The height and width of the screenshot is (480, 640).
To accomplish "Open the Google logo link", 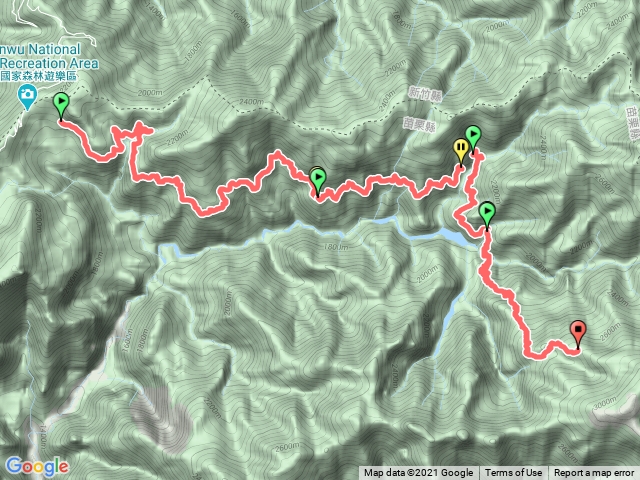I will 37,467.
